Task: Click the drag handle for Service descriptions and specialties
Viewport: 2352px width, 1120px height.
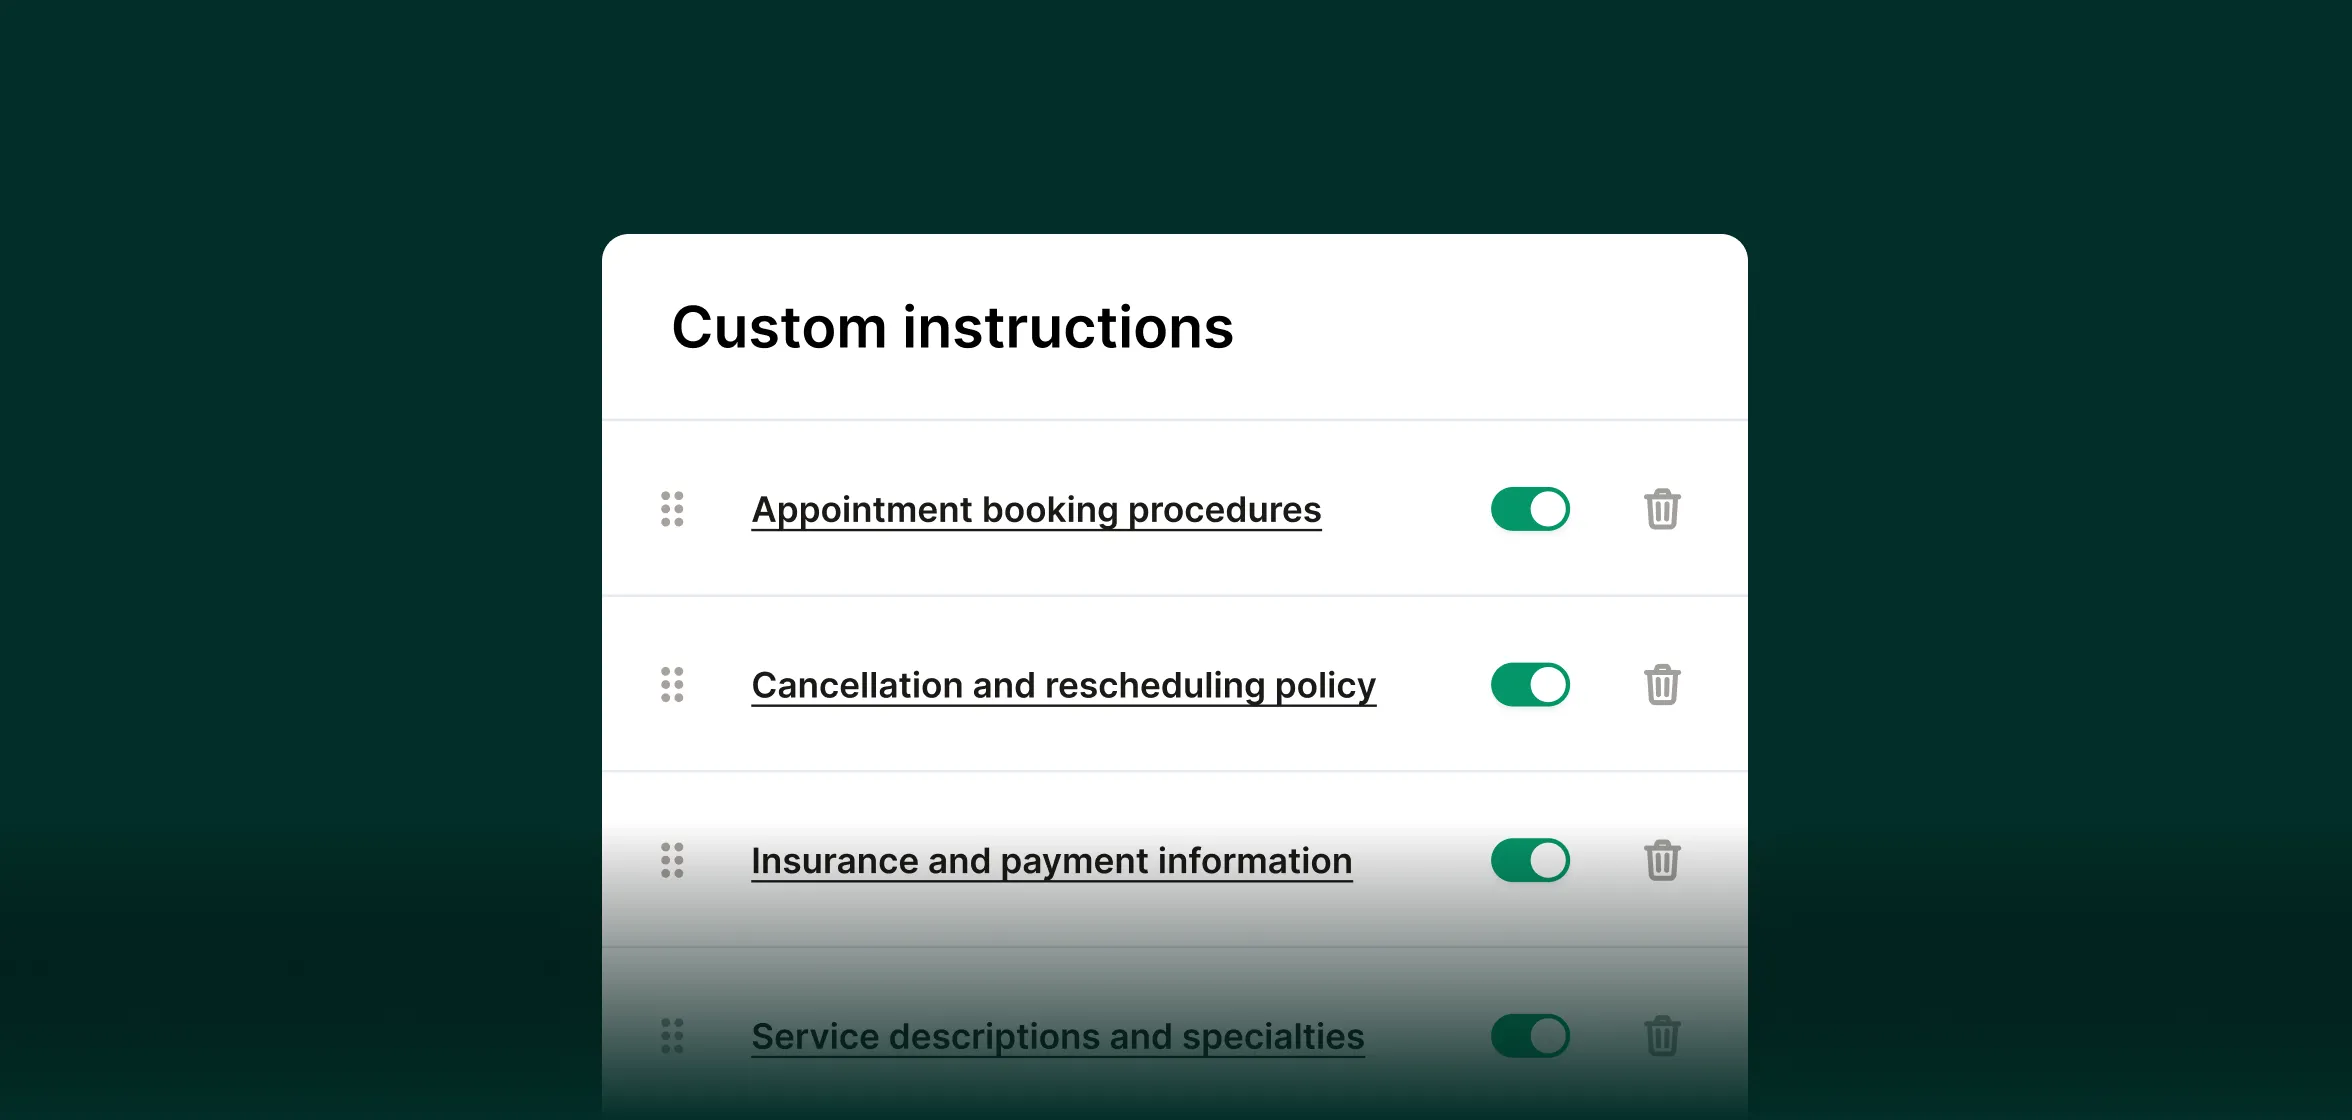Action: coord(672,1037)
